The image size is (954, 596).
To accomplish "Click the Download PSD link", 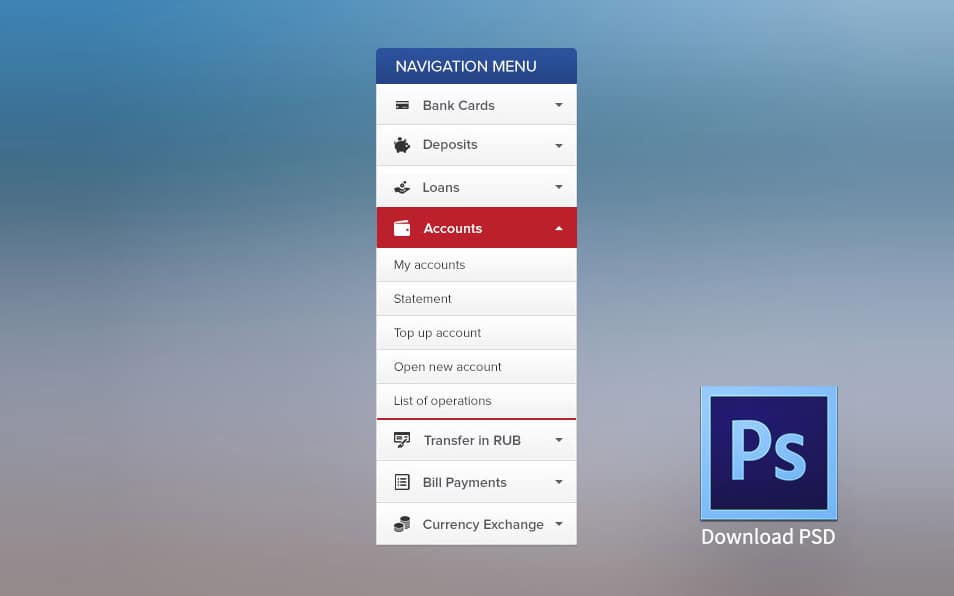I will tap(768, 537).
